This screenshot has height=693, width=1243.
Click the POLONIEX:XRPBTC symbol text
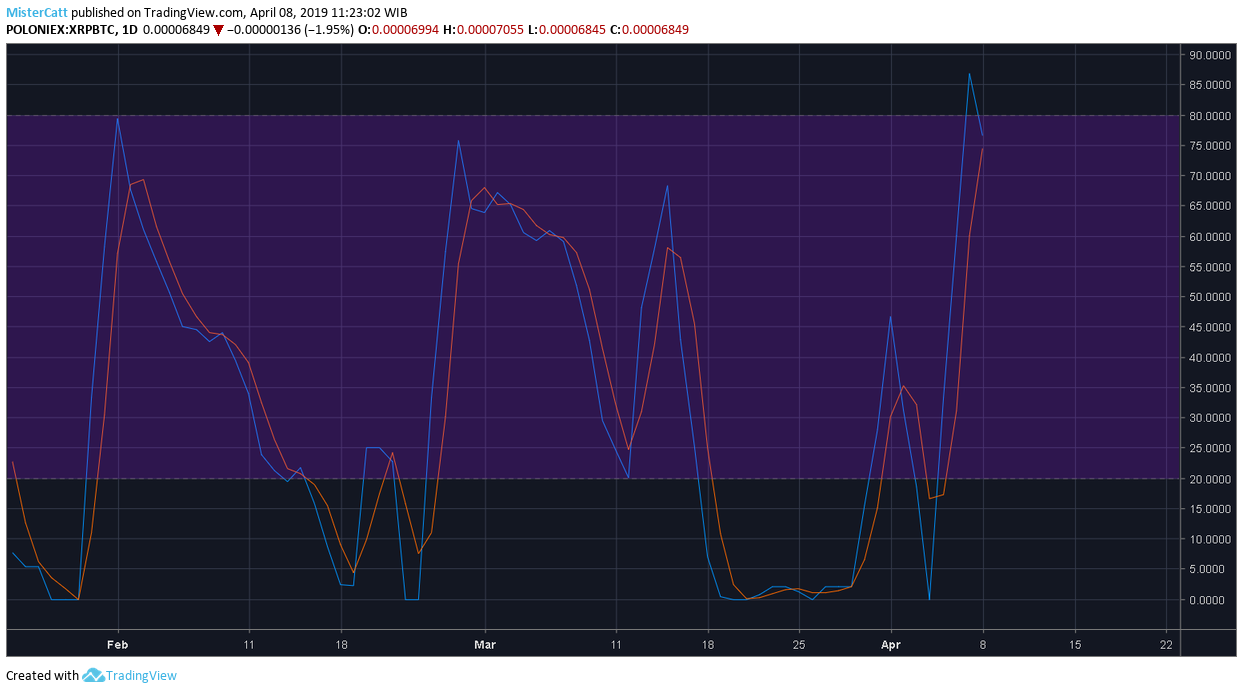60,30
